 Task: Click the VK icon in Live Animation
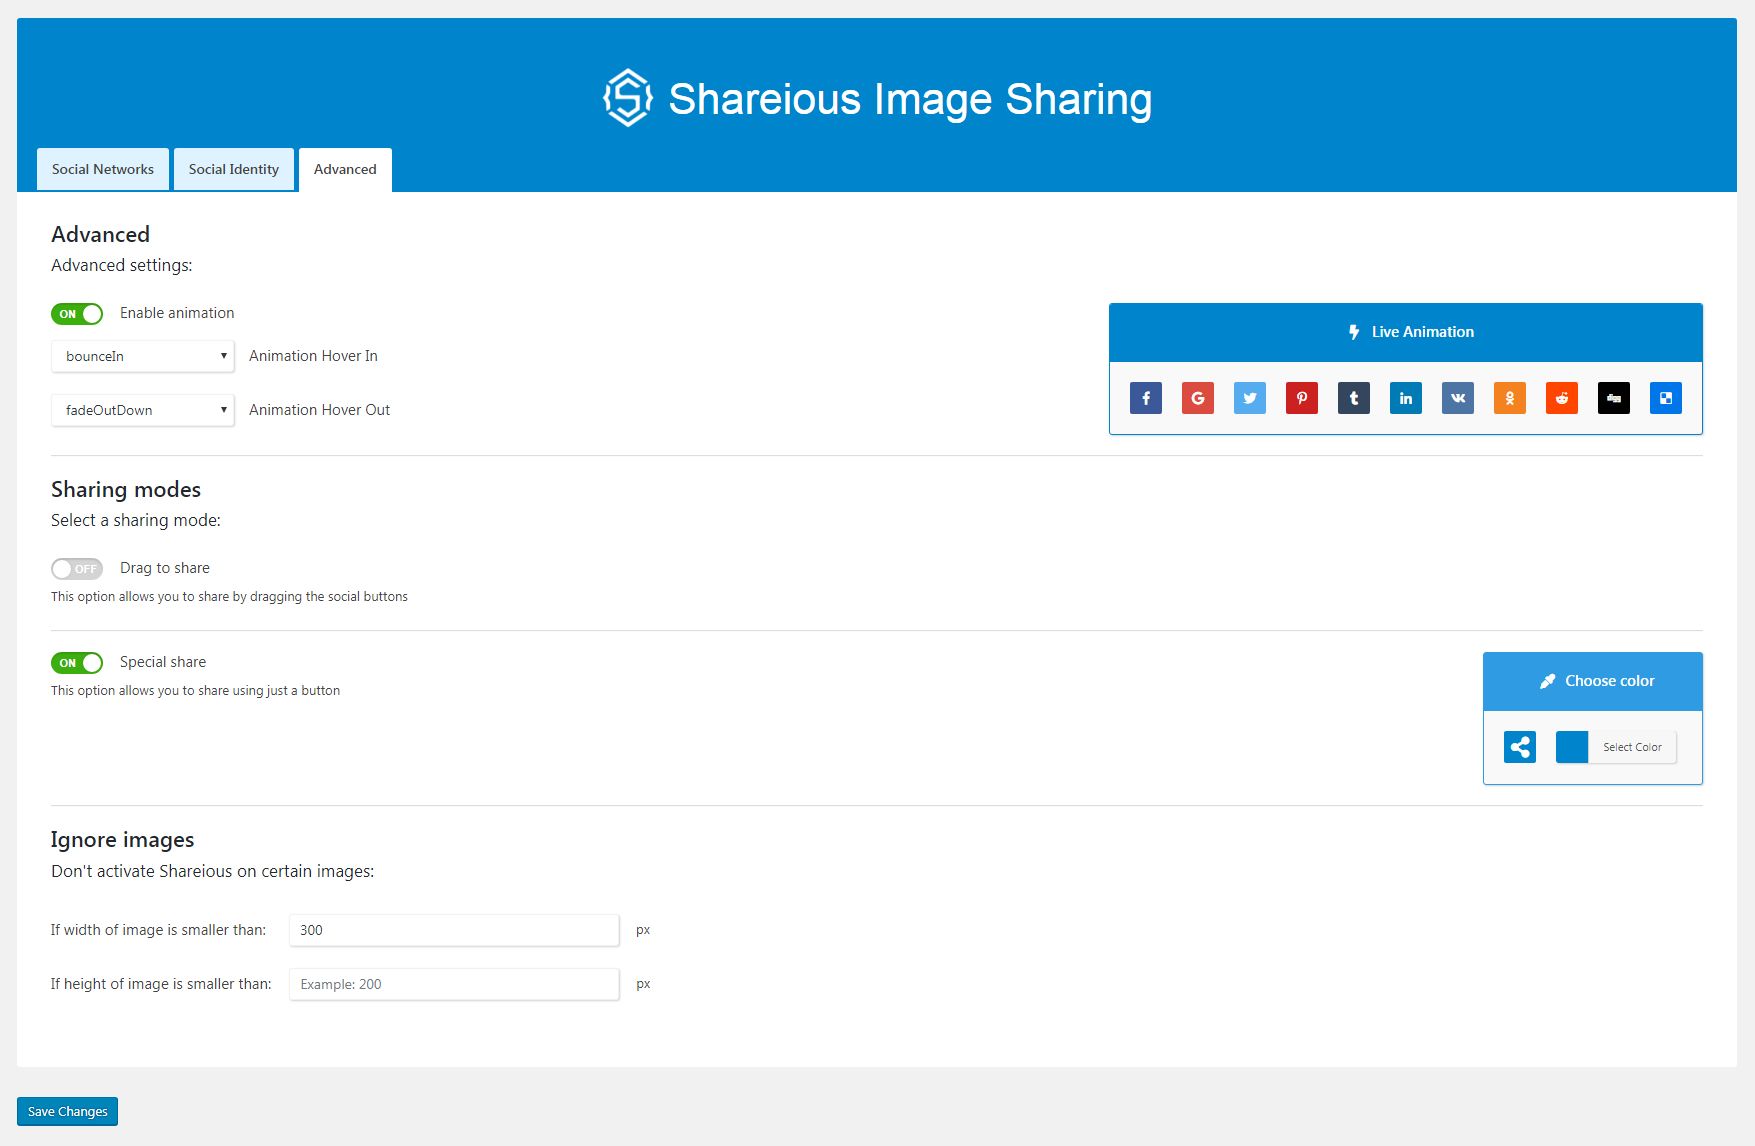pyautogui.click(x=1458, y=398)
